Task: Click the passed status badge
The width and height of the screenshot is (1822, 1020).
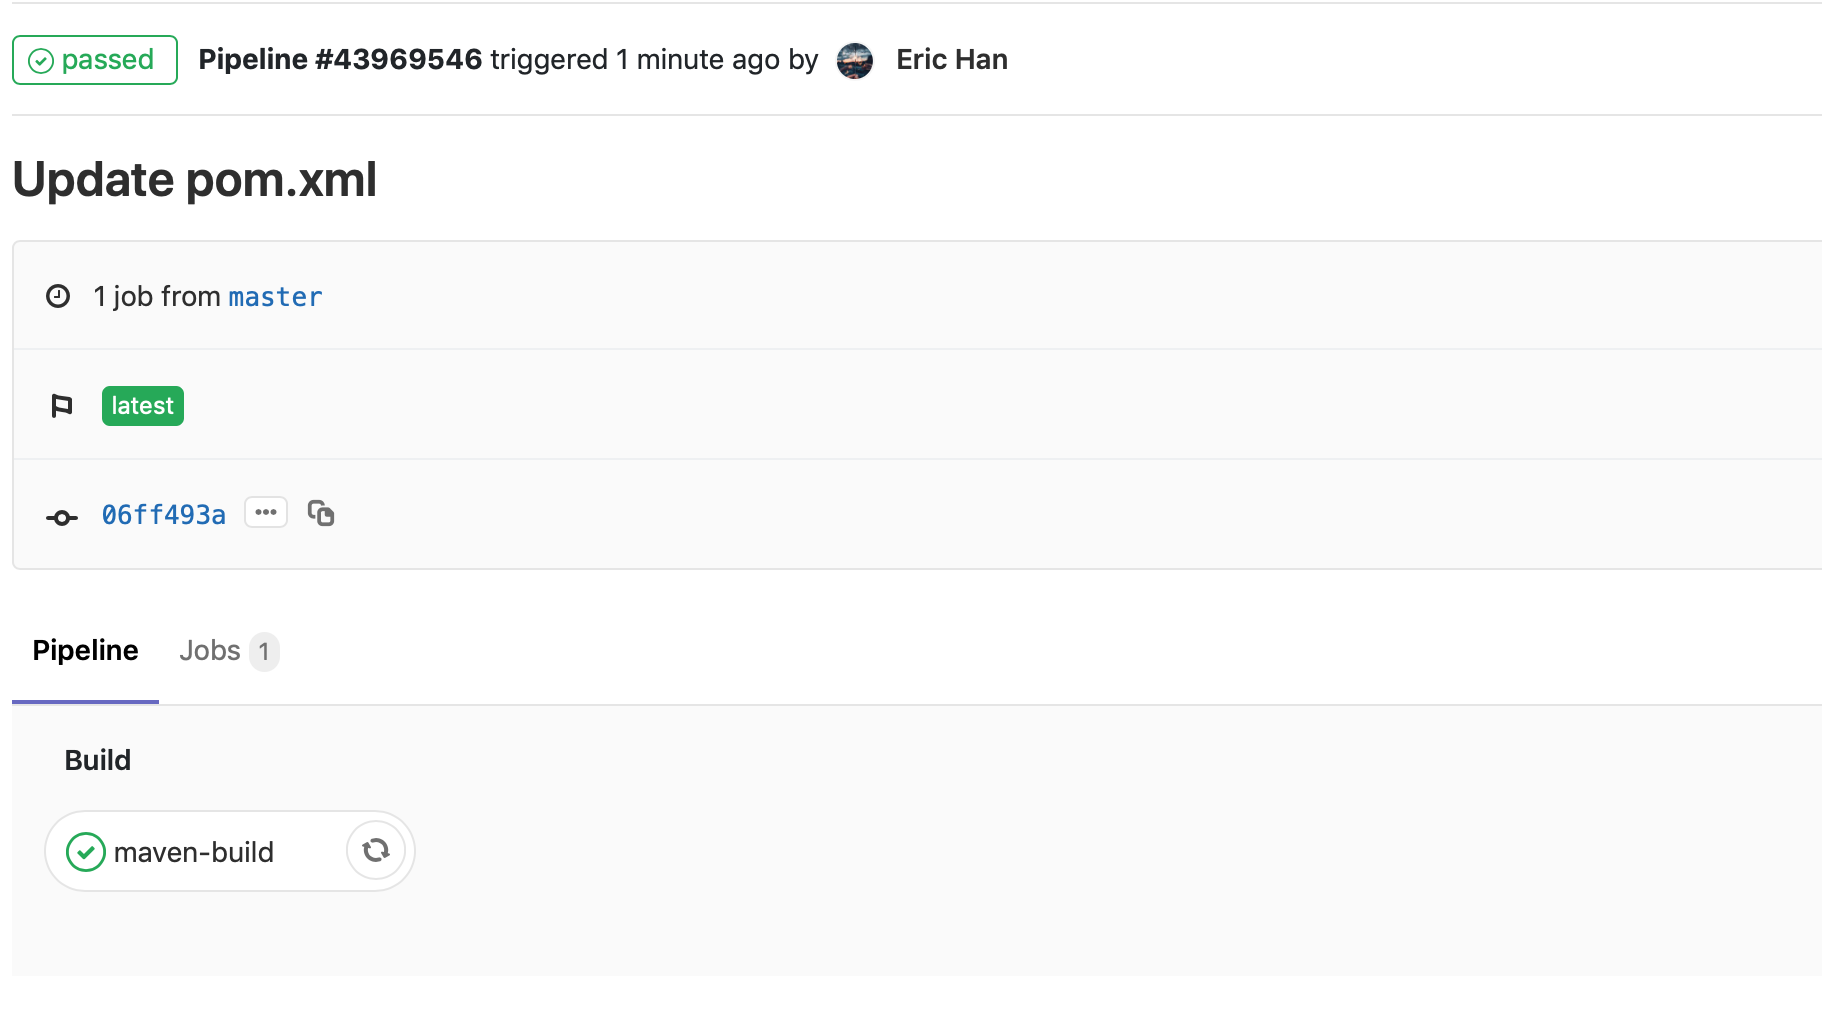Action: coord(95,60)
